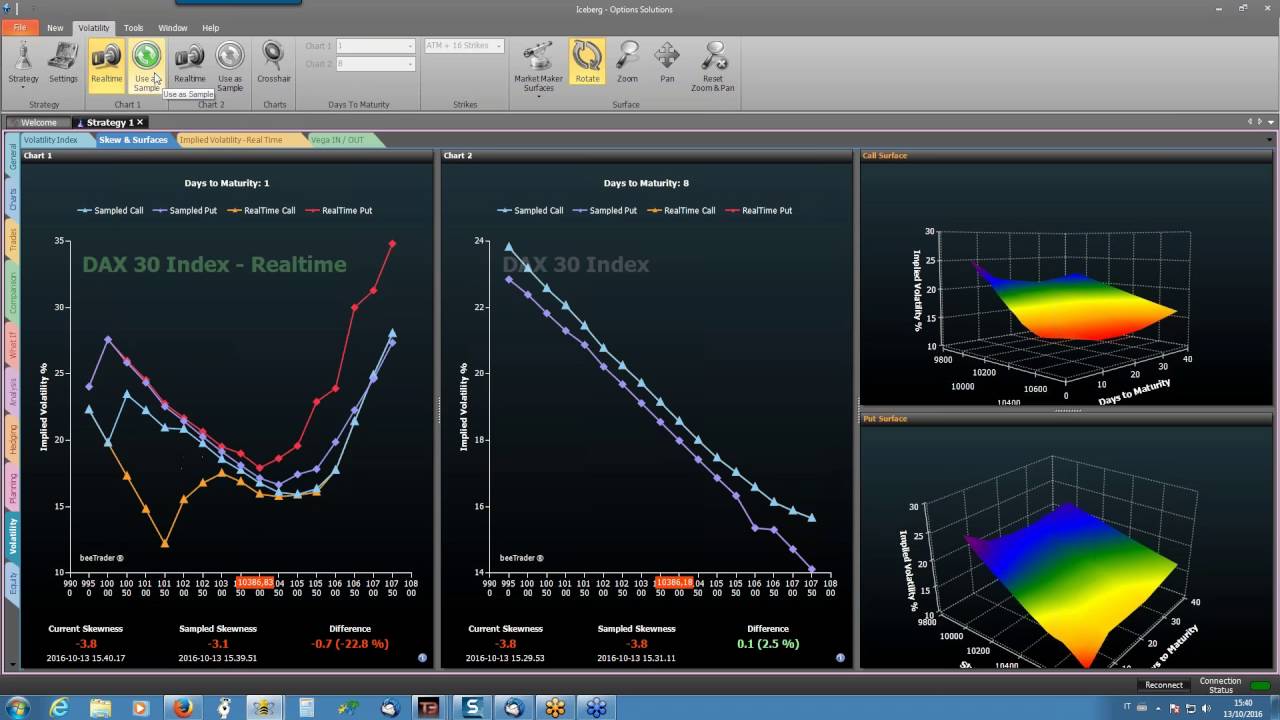Open the Vega IN / OUT tab

337,140
